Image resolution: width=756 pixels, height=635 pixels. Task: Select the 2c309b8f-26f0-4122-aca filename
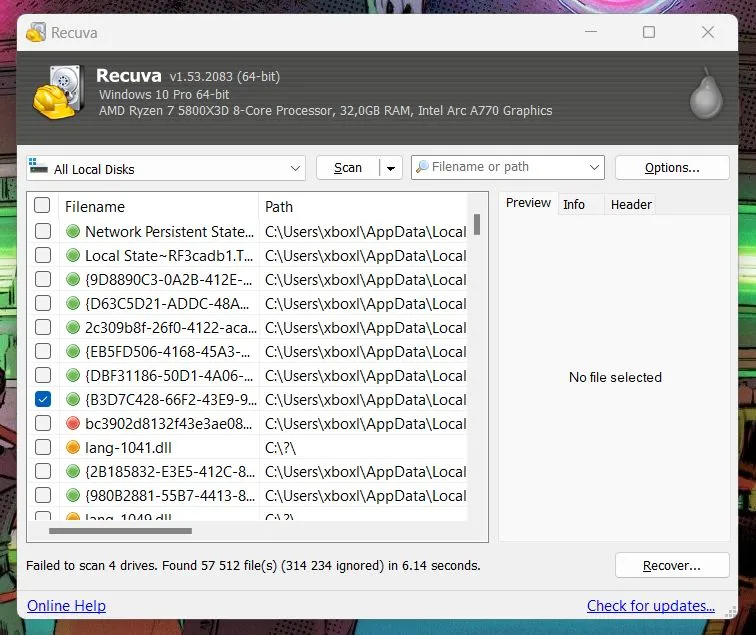[x=171, y=327]
